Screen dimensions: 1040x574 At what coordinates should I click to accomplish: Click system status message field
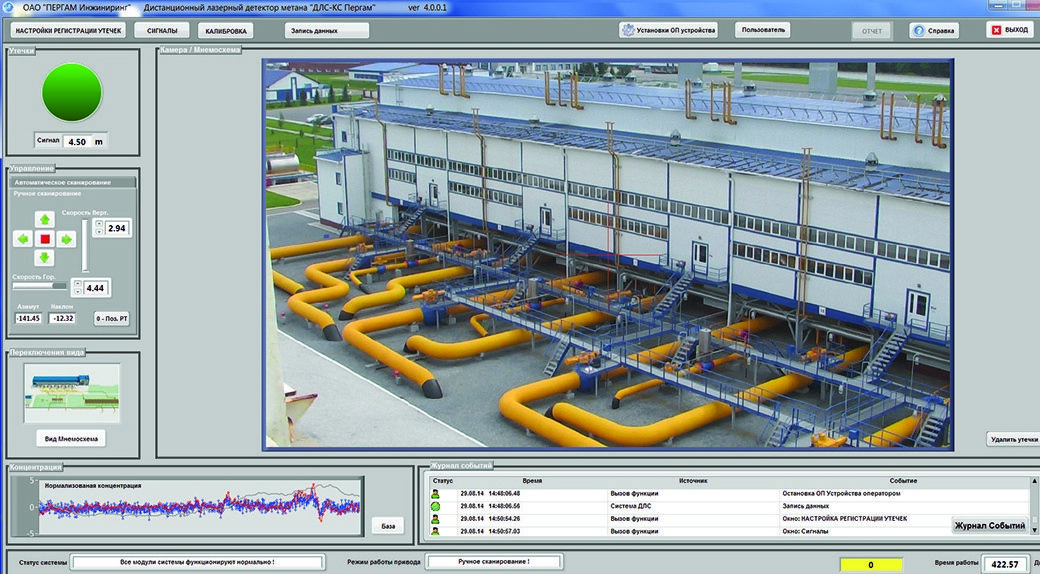[198, 562]
